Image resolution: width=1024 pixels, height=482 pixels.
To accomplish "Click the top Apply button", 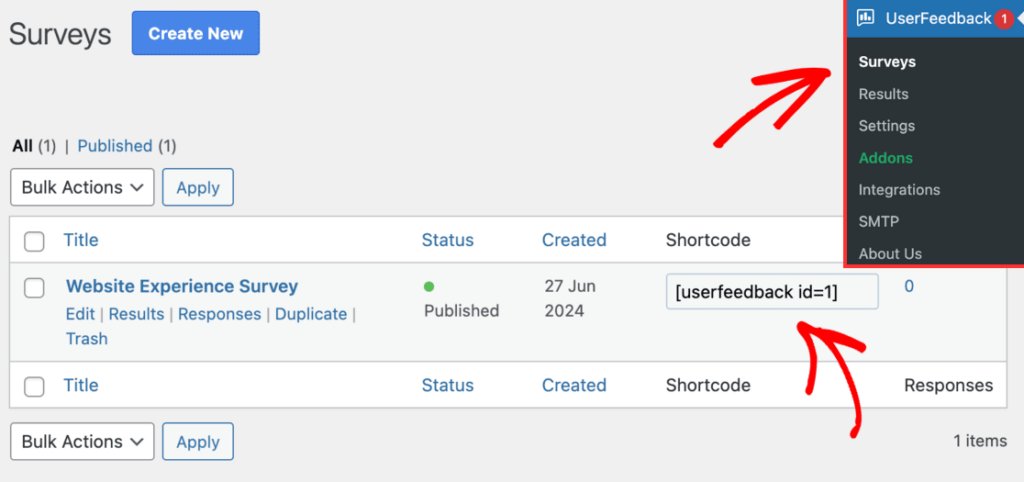I will coord(198,187).
